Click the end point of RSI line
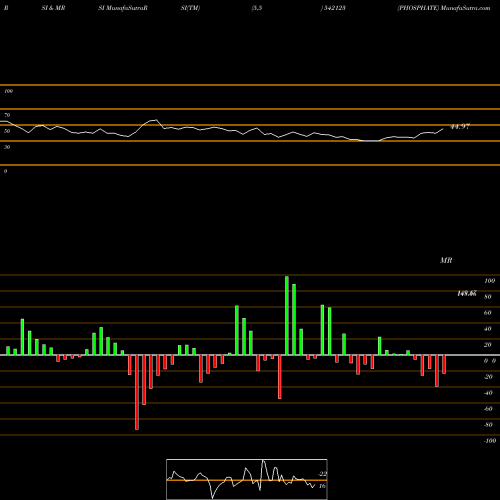Screen dimensions: 500x500 [x=443, y=129]
